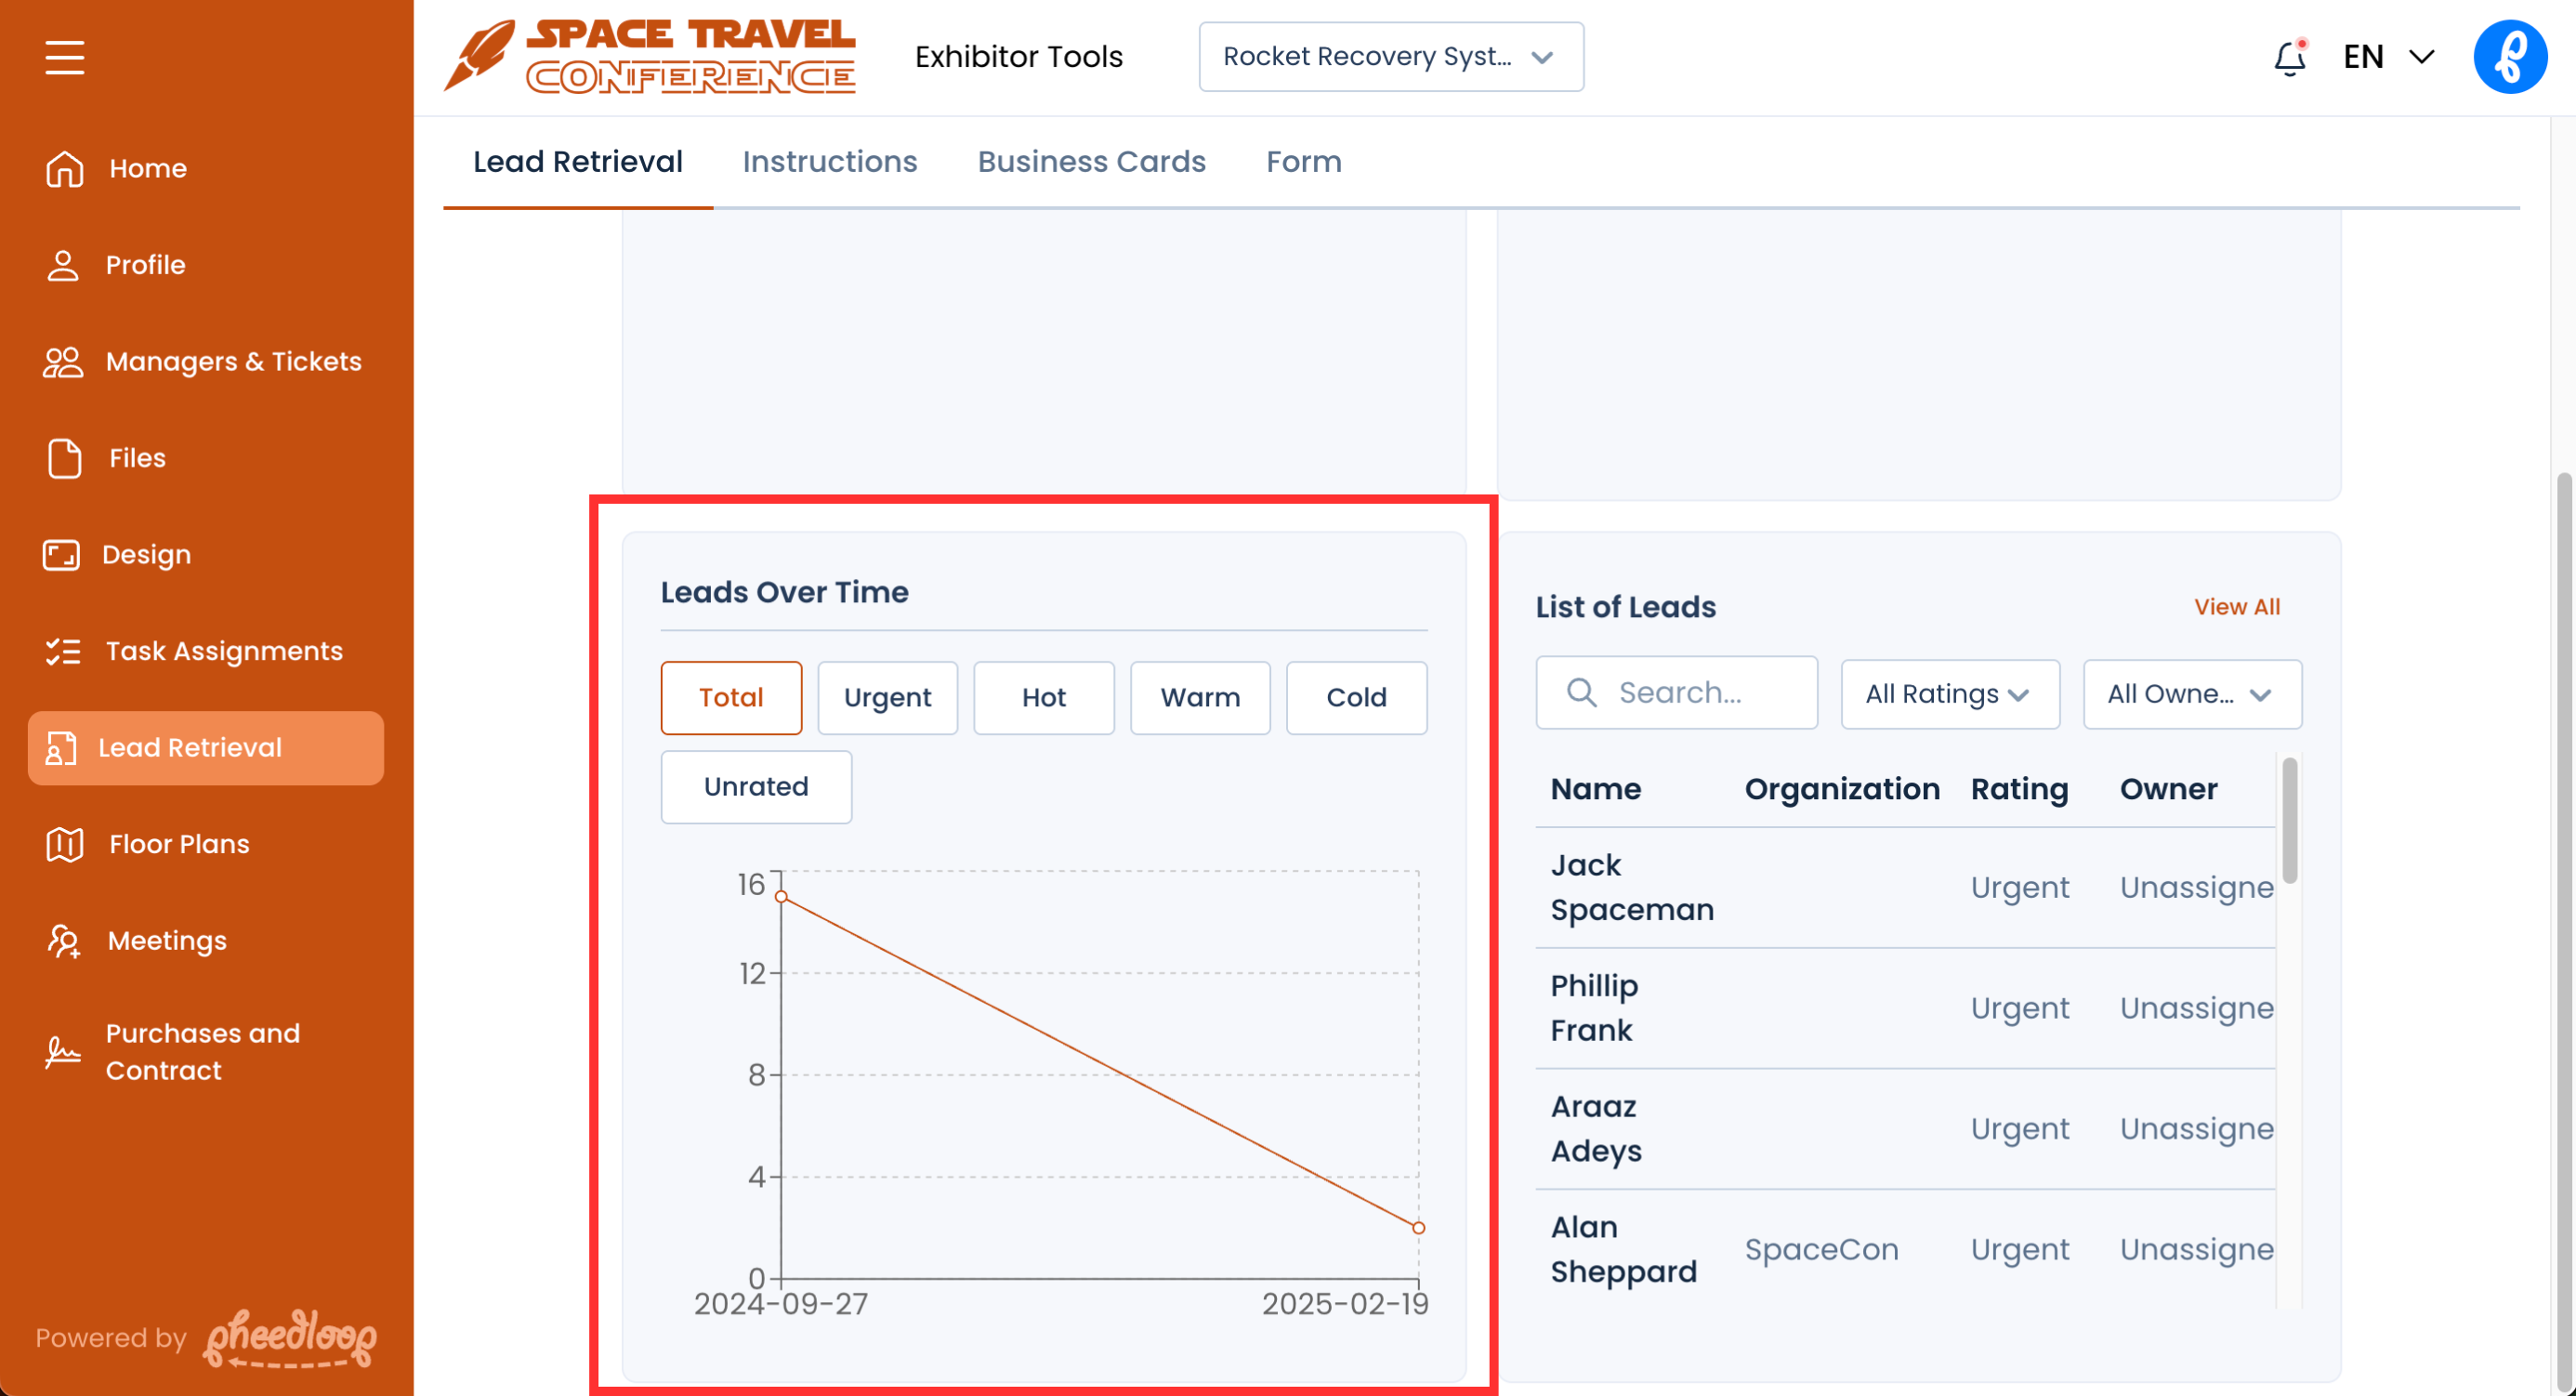This screenshot has height=1396, width=2576.
Task: Click the chart data point at 2025-02-19
Action: point(1418,1228)
